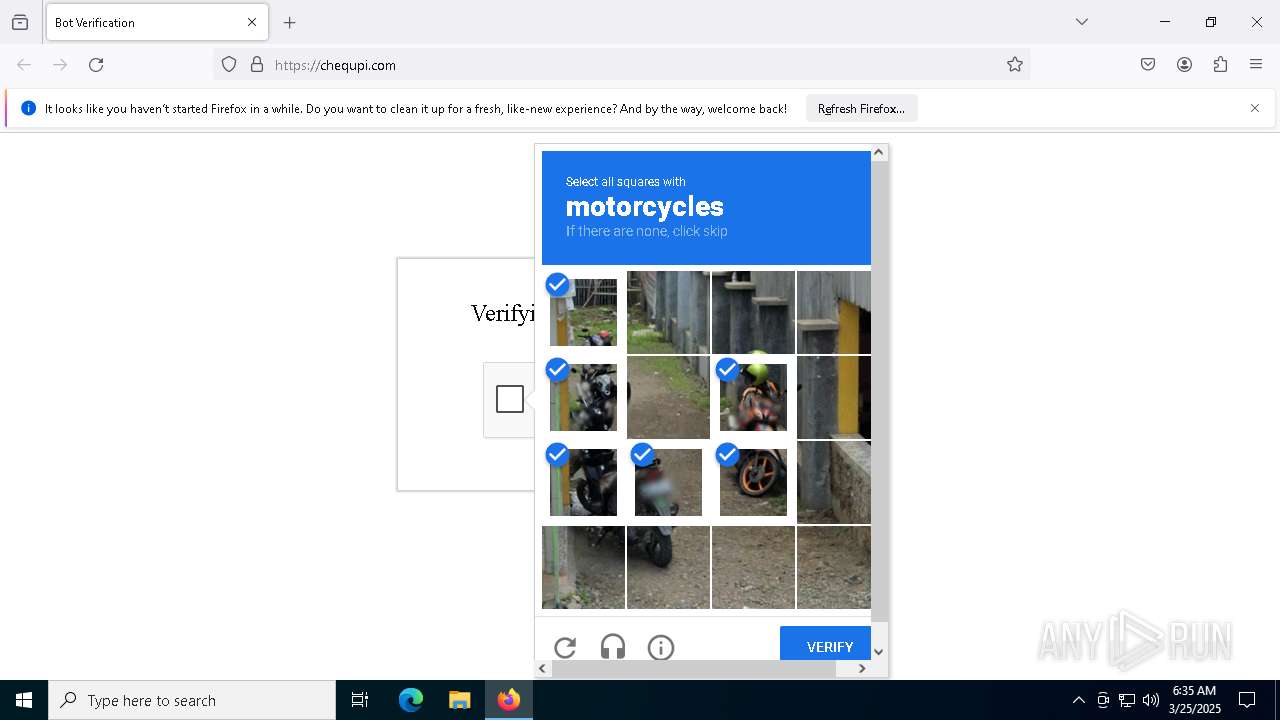
Task: Go back to previous page
Action: (24, 65)
